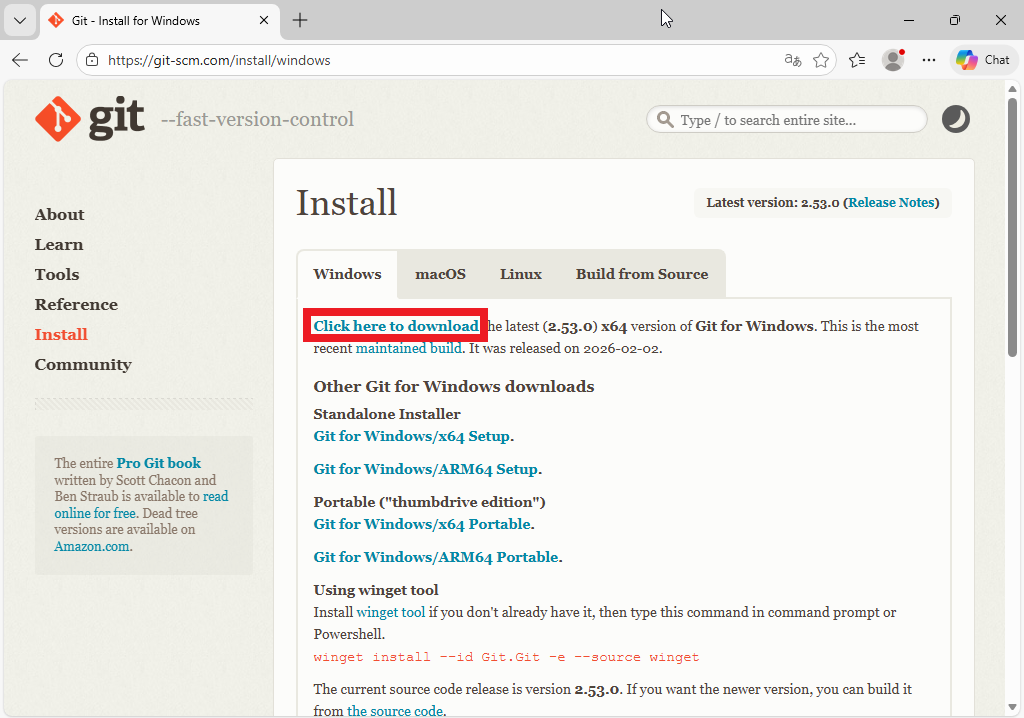This screenshot has height=718, width=1024.
Task: Open the browser profile avatar
Action: [x=893, y=60]
